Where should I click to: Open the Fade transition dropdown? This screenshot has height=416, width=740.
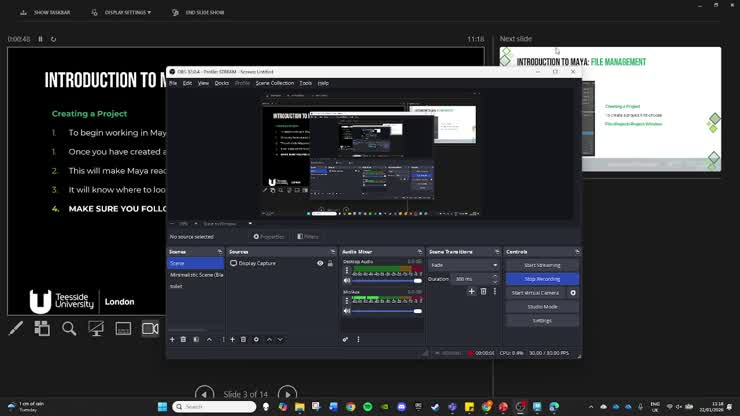click(x=463, y=265)
